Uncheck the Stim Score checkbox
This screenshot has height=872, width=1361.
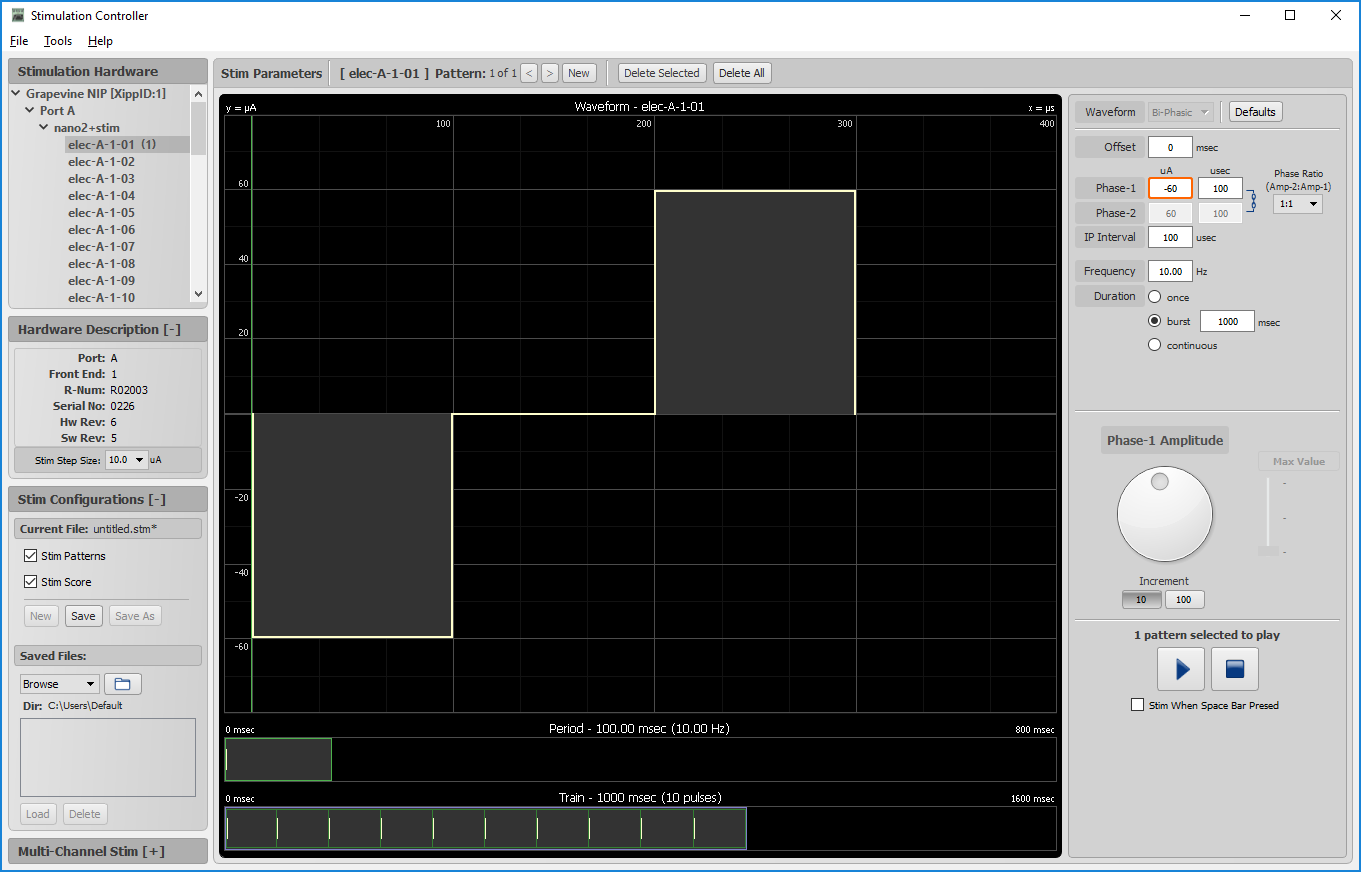30,582
